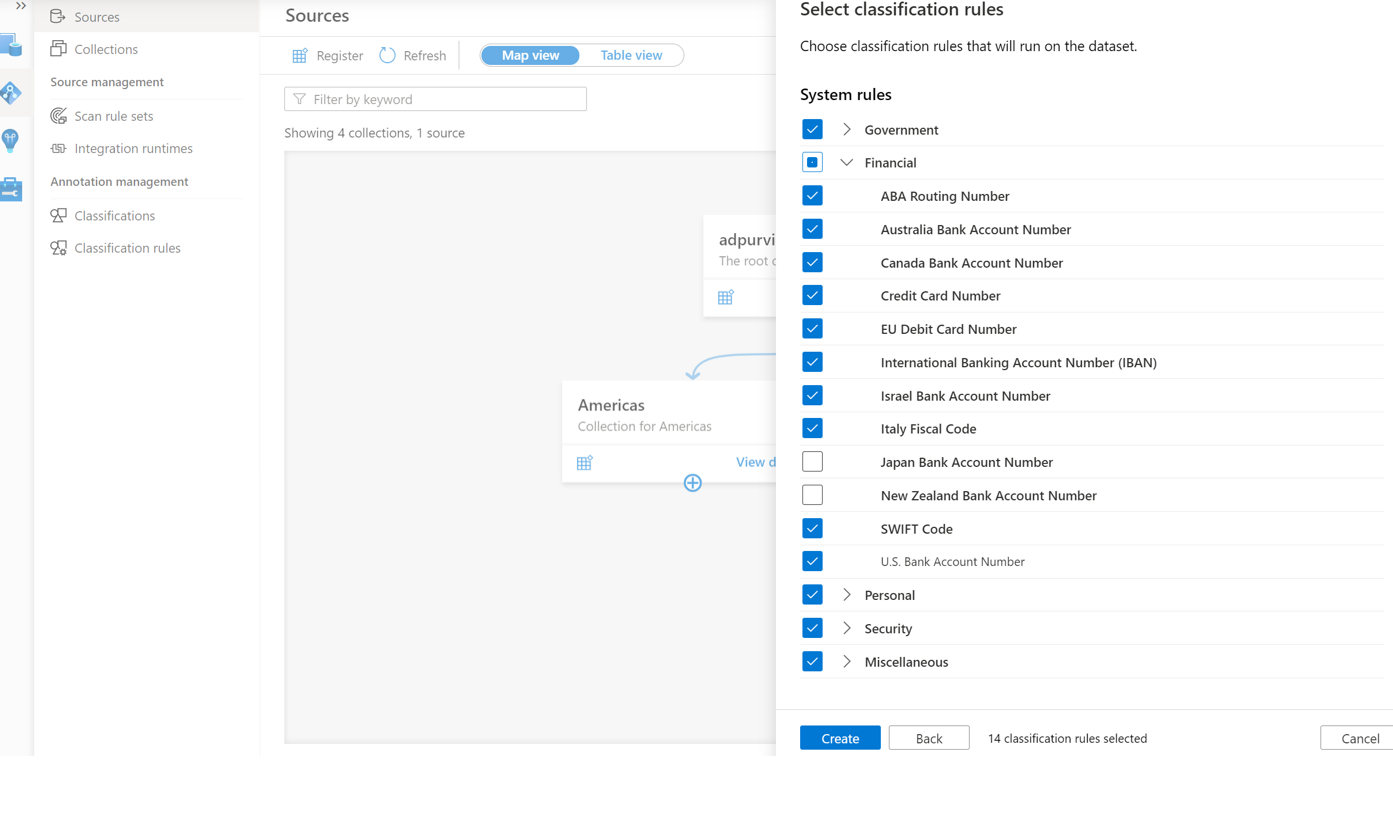Expand the Personal rules group

pos(846,594)
